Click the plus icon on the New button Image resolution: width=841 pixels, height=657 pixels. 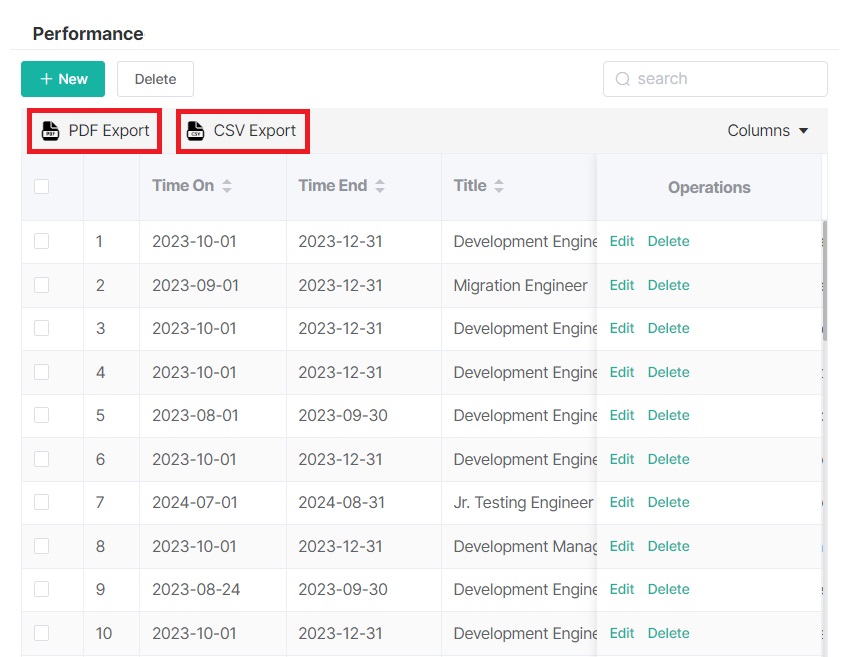pos(45,78)
